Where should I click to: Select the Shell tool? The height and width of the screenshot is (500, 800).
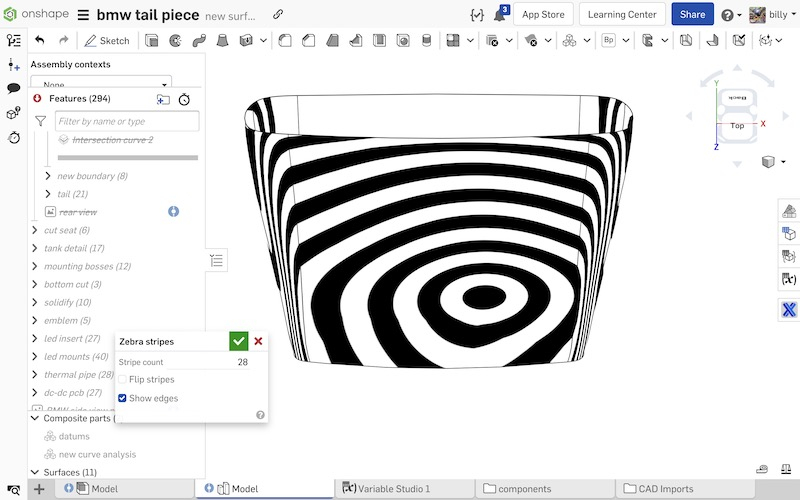(x=379, y=40)
